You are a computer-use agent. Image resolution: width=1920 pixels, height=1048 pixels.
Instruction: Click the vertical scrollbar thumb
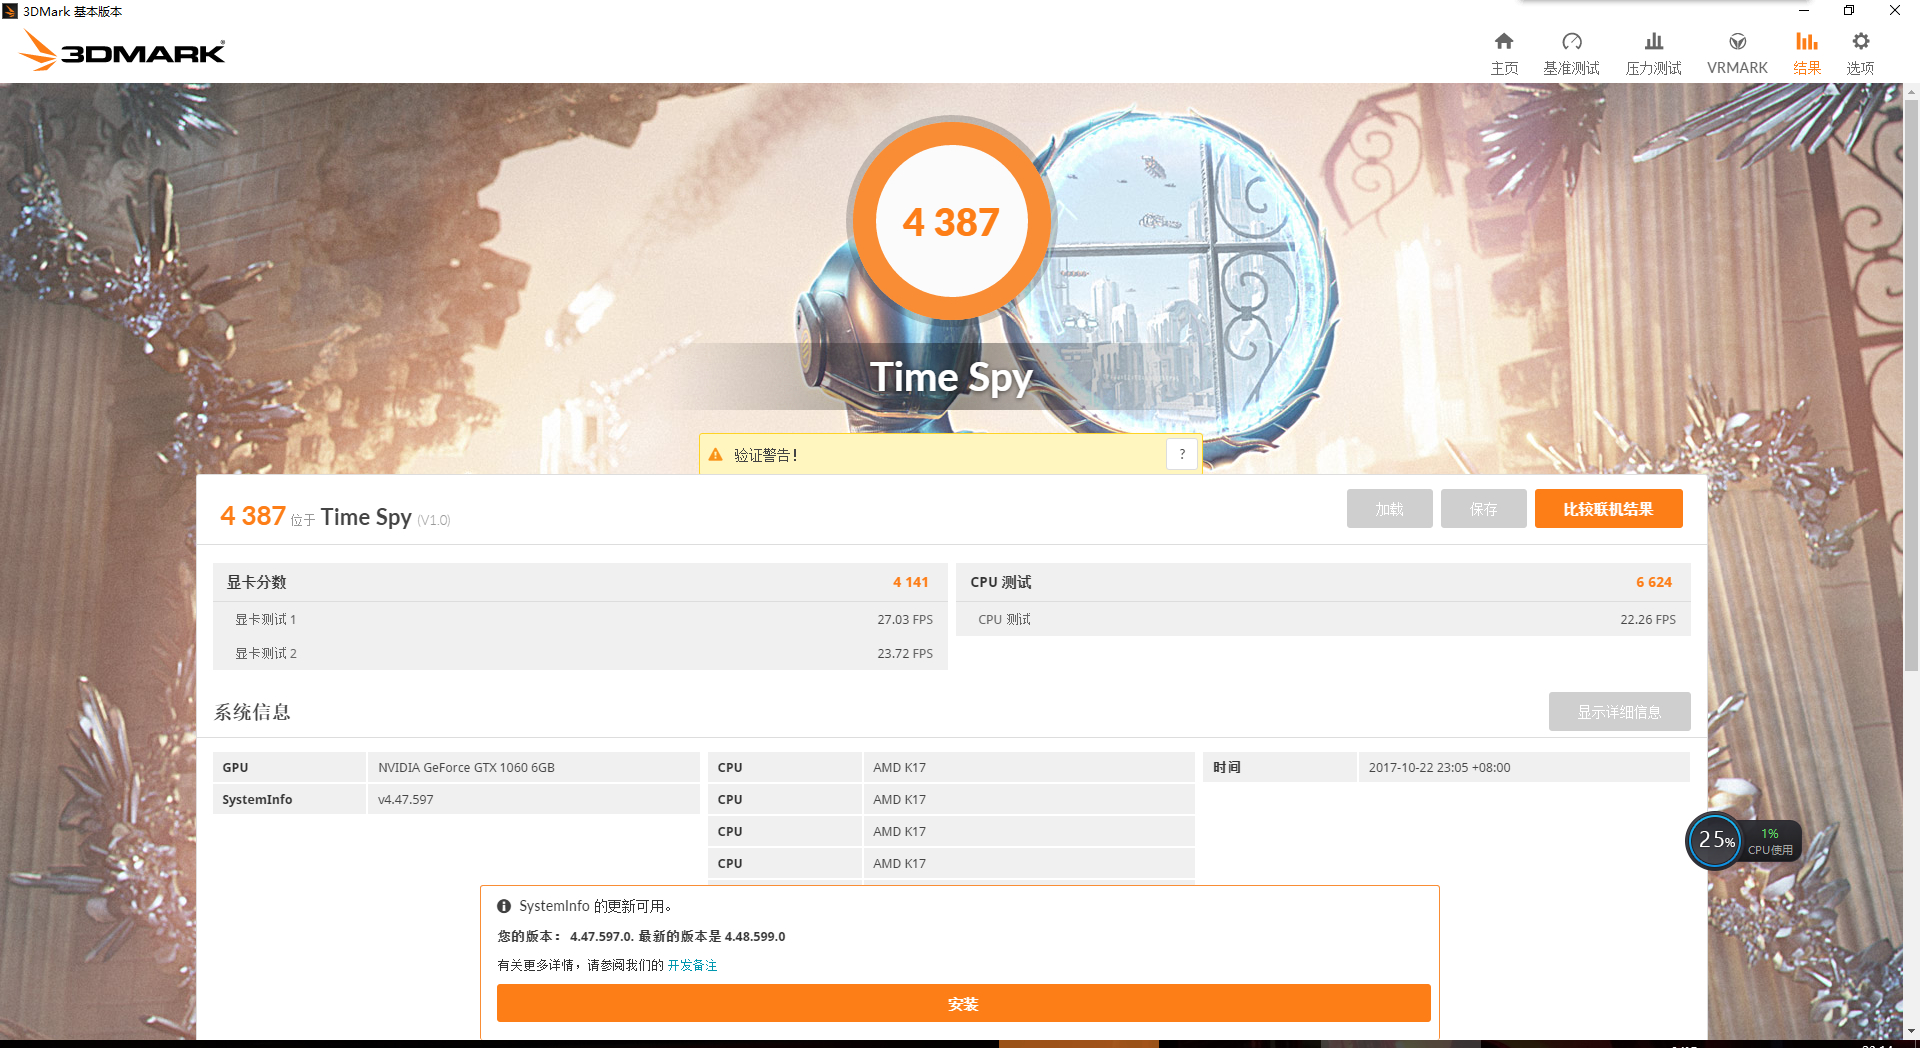coord(1911,385)
